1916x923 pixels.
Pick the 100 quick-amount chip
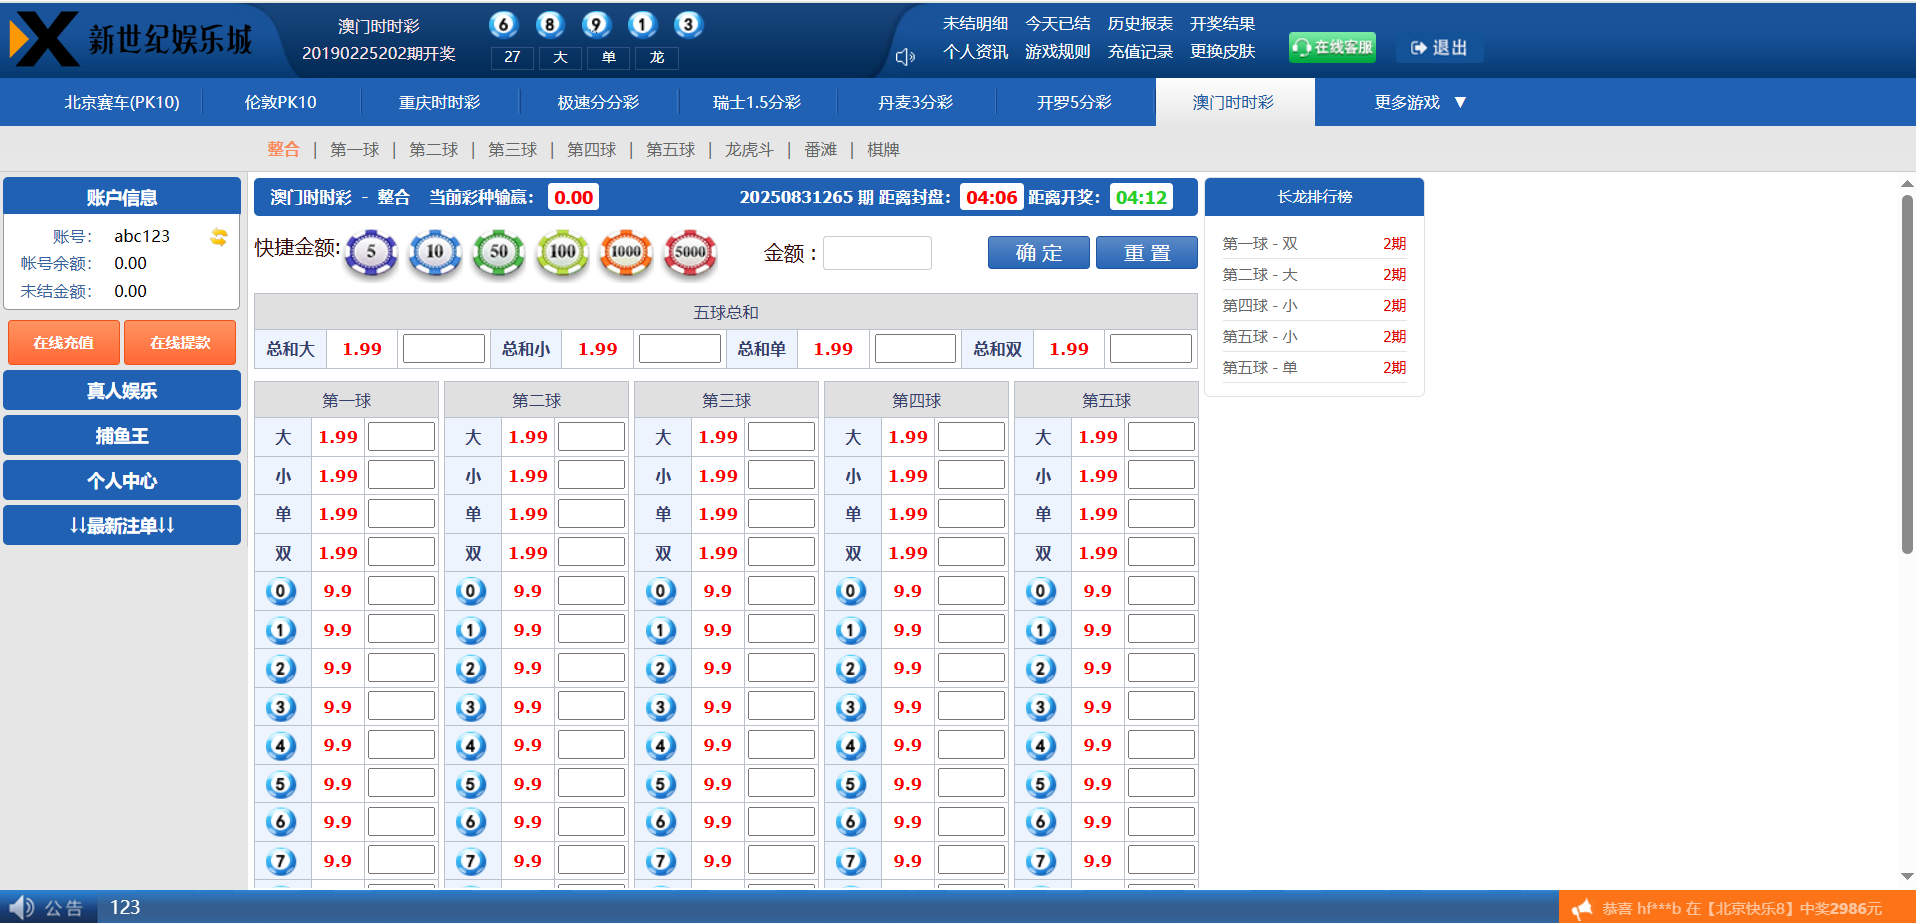[563, 252]
